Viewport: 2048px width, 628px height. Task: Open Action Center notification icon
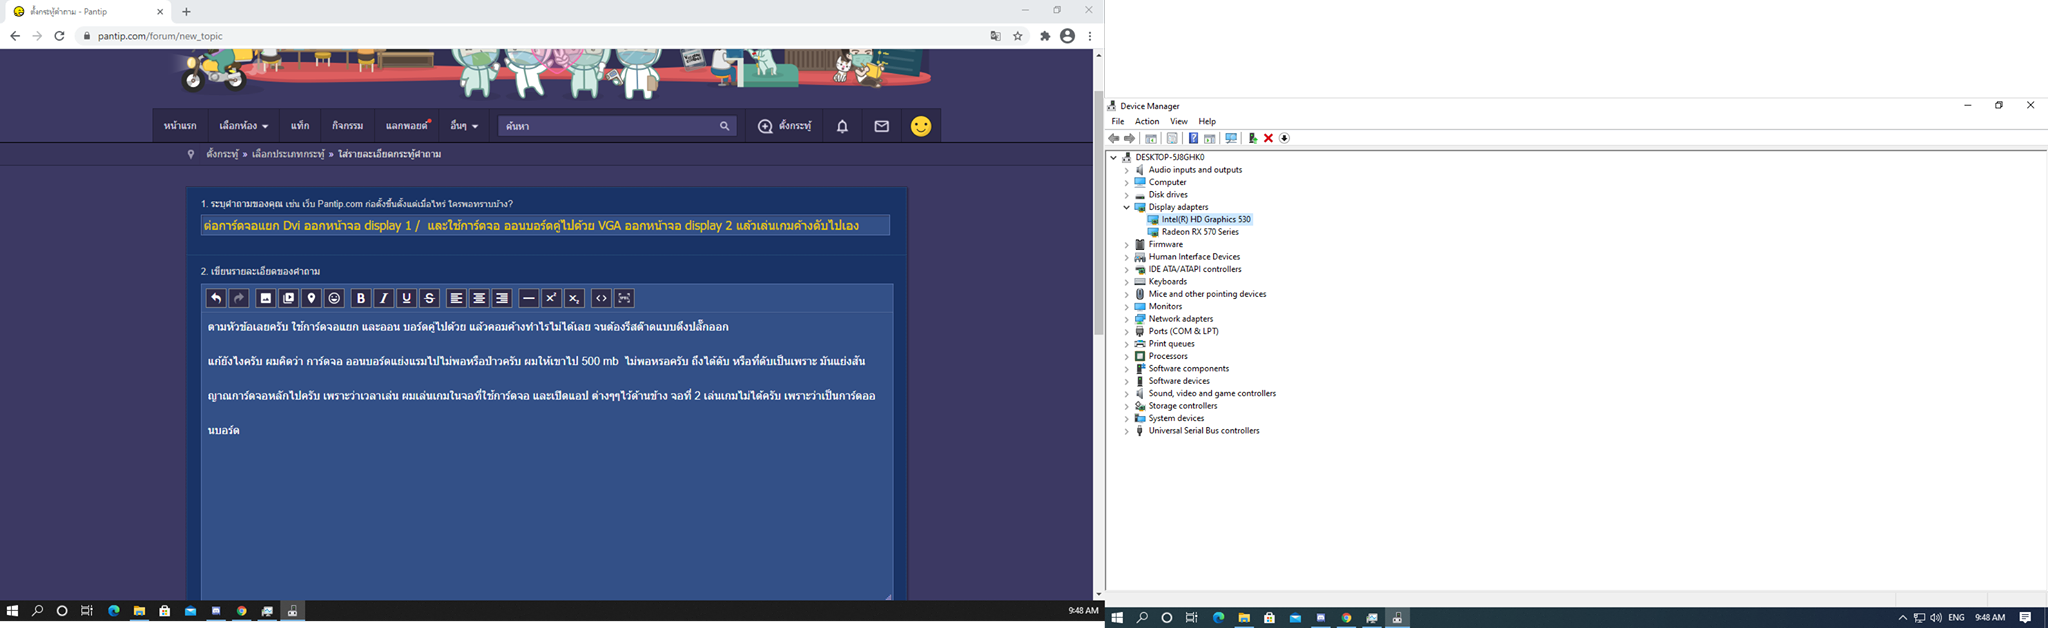point(2025,618)
